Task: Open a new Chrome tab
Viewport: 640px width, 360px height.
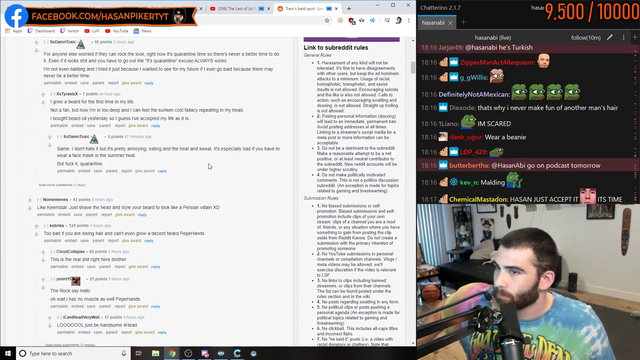Action: point(349,9)
